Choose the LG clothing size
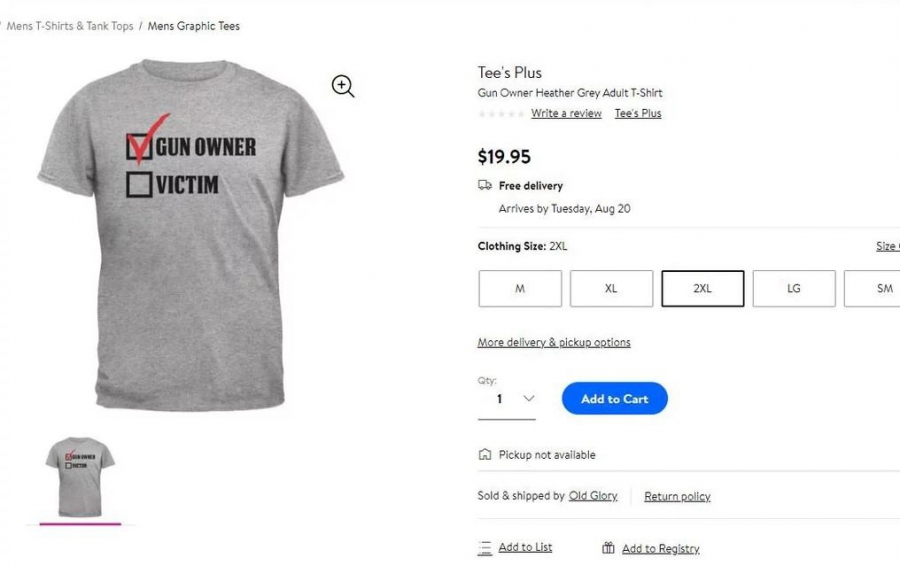 coord(794,289)
